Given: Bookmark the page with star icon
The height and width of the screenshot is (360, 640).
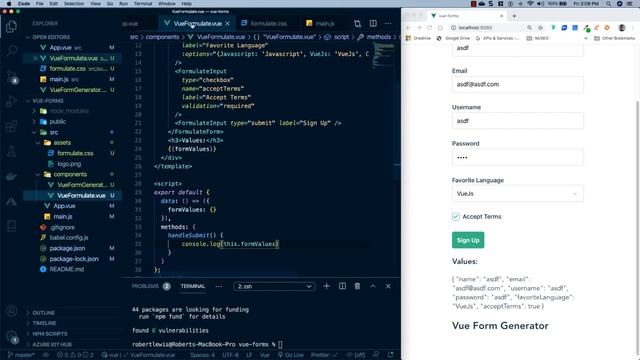Looking at the screenshot, I should click(x=540, y=28).
